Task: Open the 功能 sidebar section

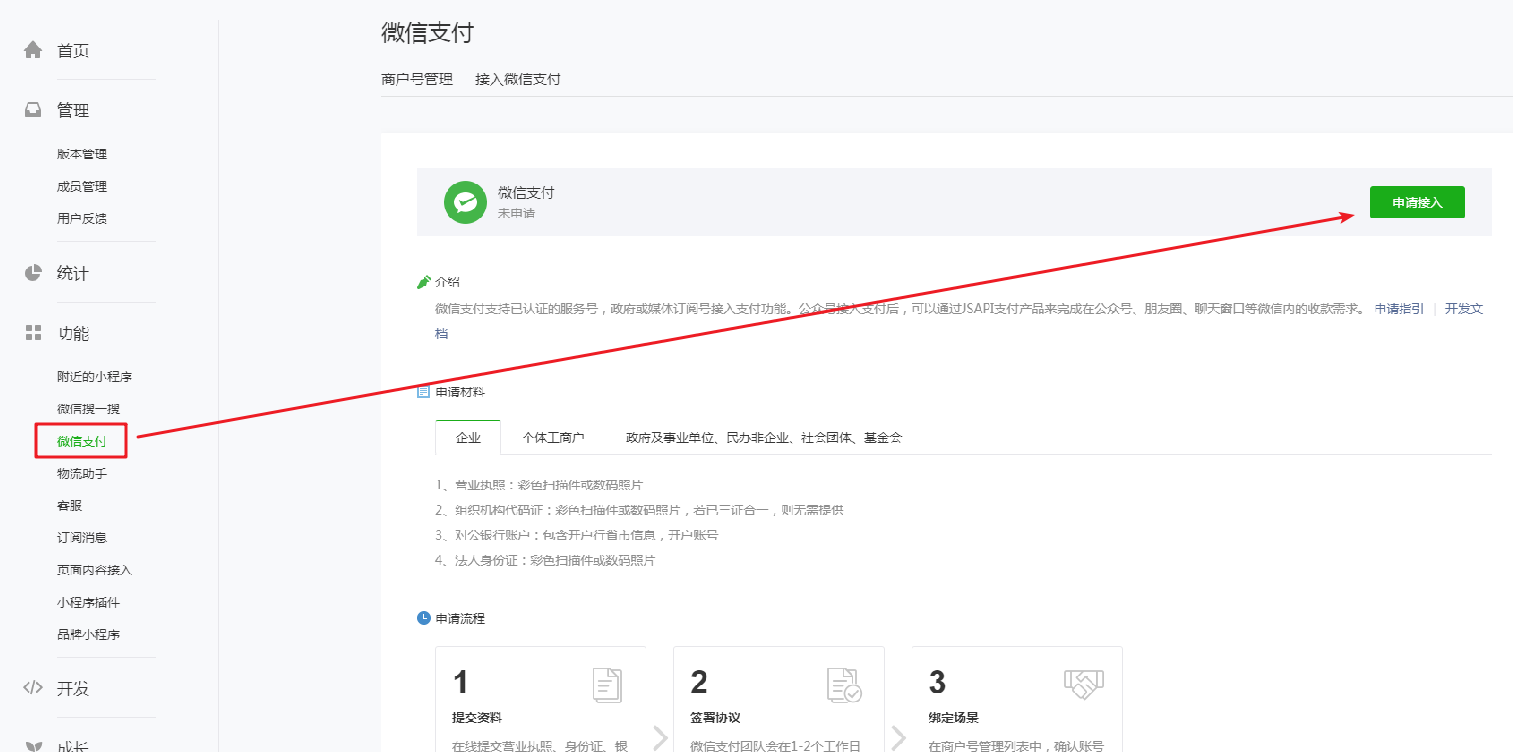Action: click(x=73, y=333)
